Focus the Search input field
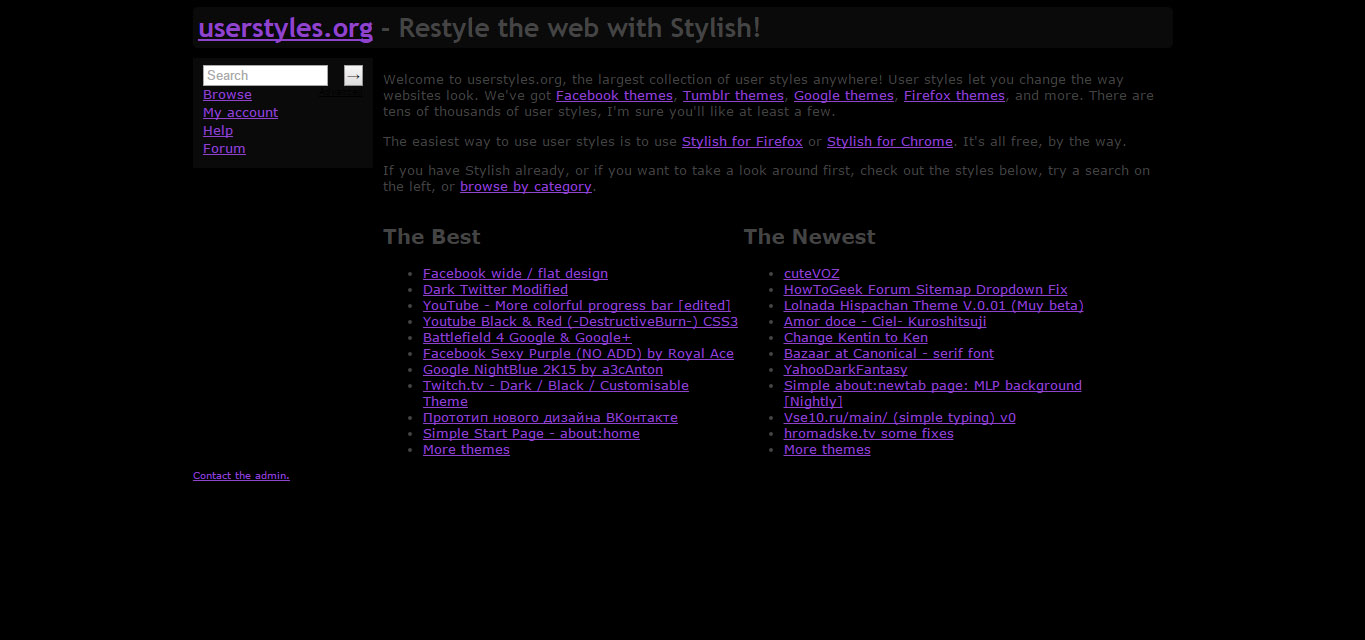Viewport: 1365px width, 640px height. (265, 76)
